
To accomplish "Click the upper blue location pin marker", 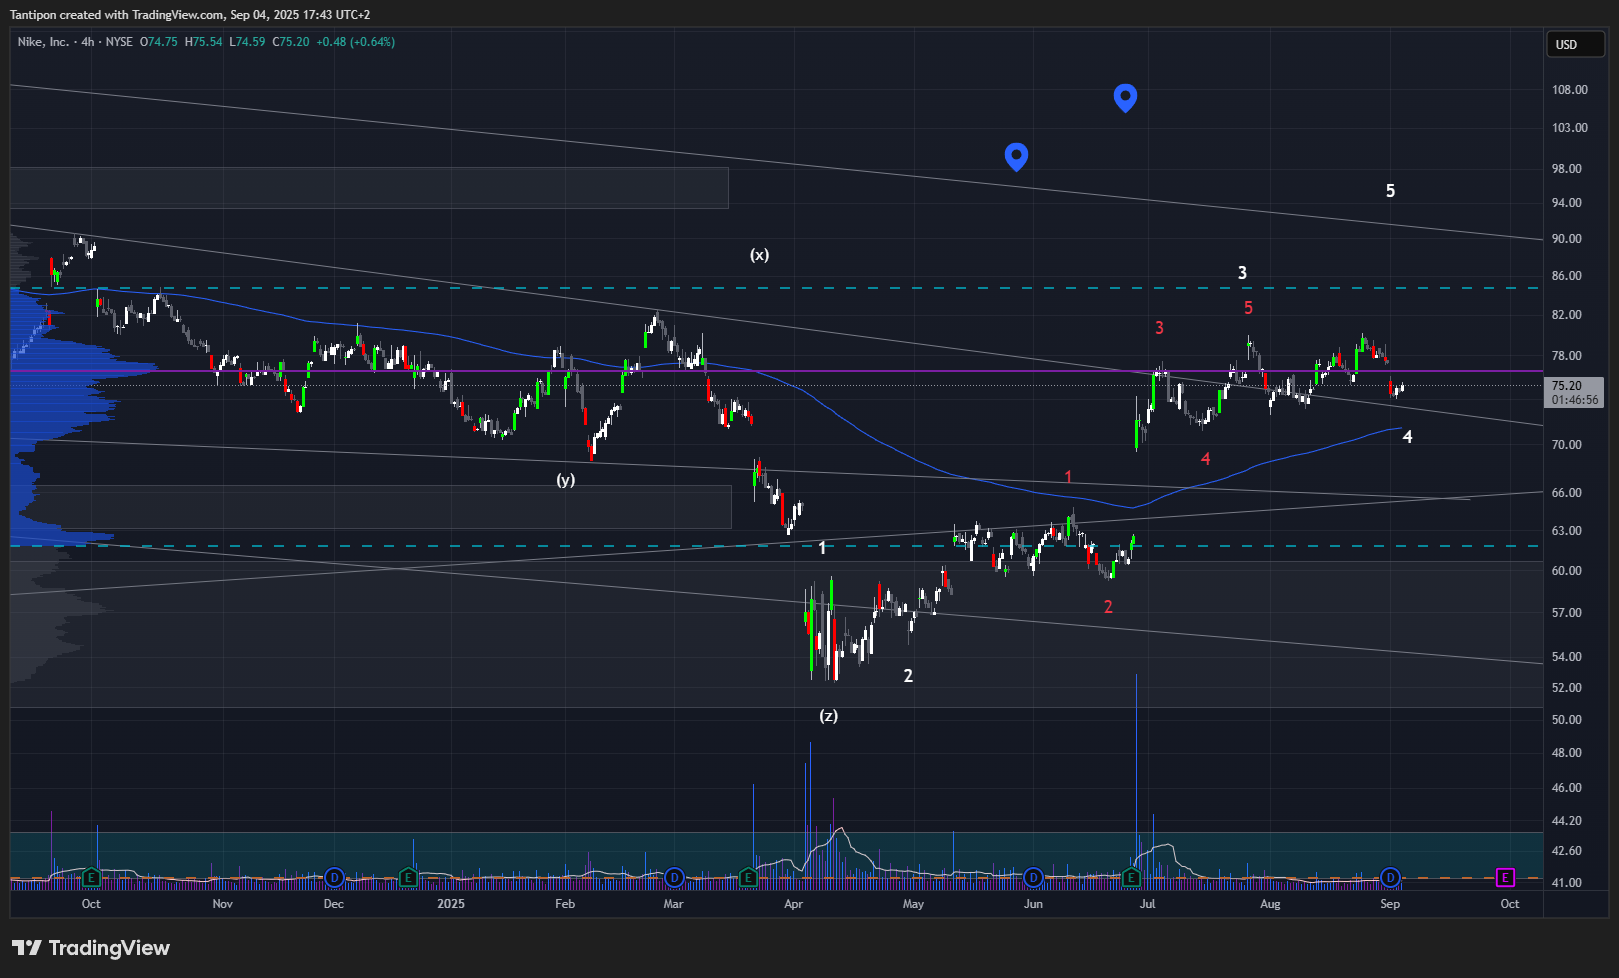I will click(x=1125, y=97).
